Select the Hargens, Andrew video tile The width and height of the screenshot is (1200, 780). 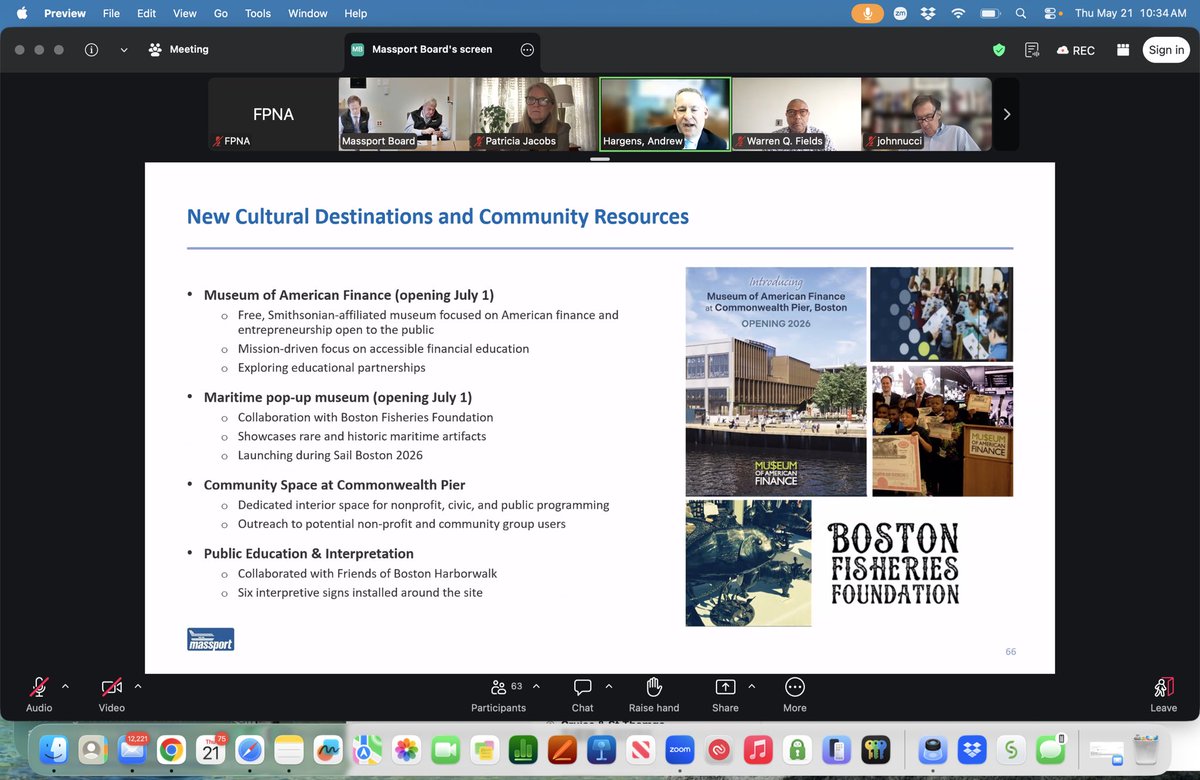(x=665, y=114)
